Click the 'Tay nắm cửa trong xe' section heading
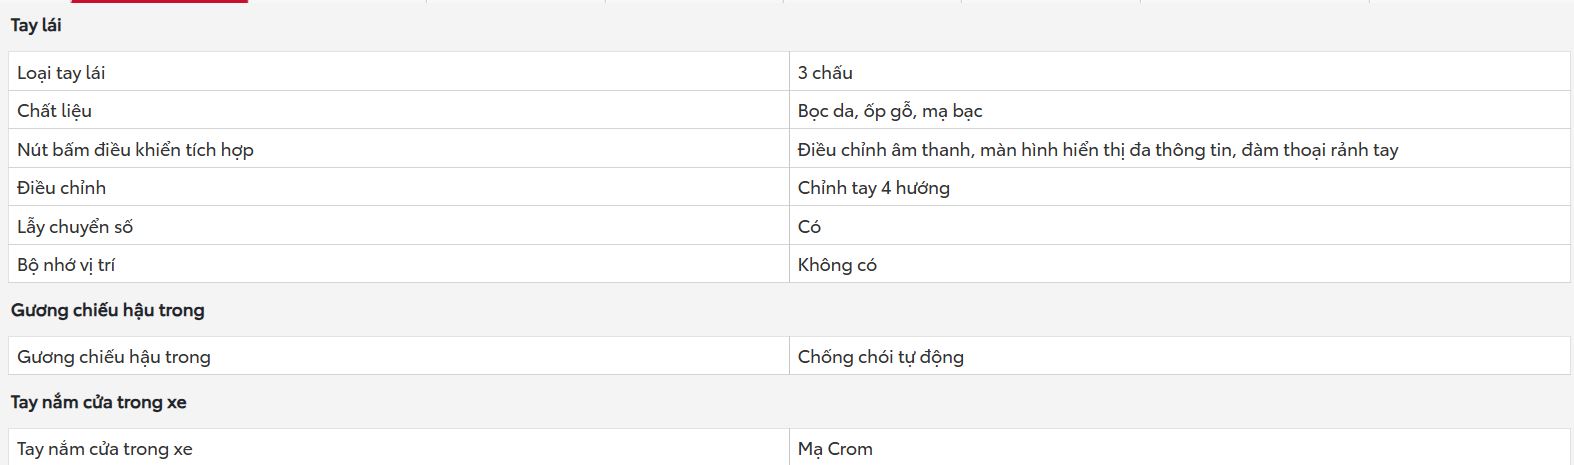 (x=99, y=403)
